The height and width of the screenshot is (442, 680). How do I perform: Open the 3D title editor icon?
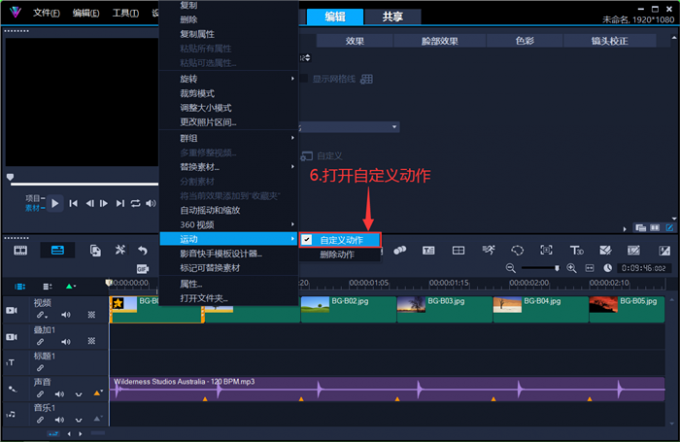(x=576, y=250)
